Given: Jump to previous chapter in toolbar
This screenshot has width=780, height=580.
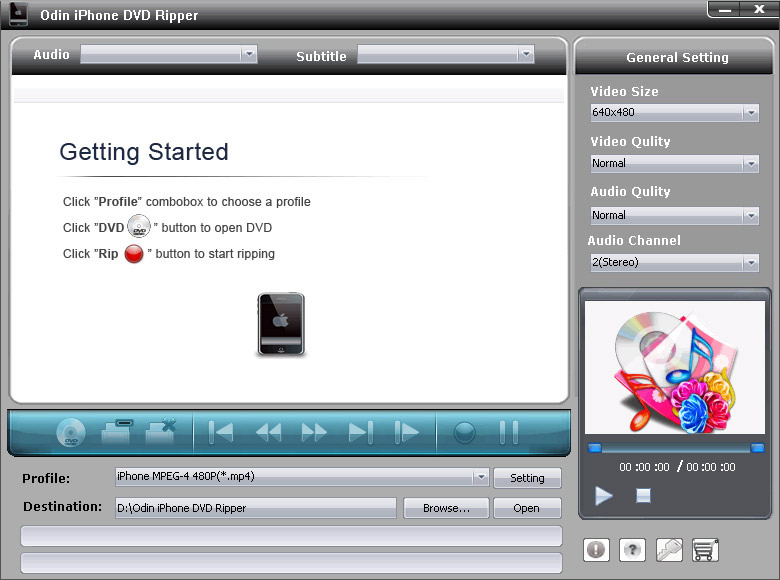Looking at the screenshot, I should 221,432.
